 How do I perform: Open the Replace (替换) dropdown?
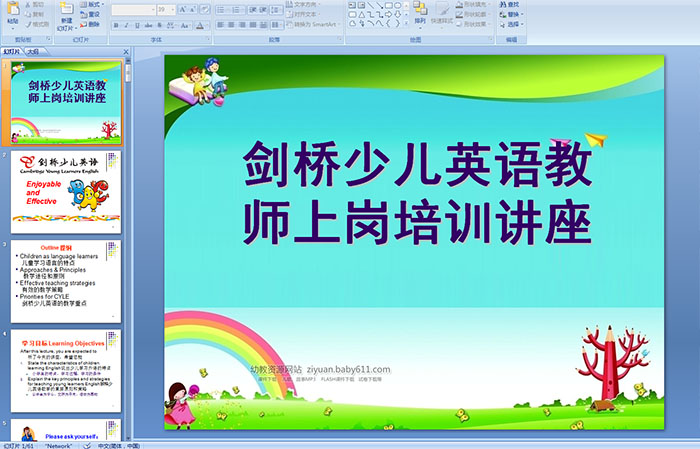click(x=511, y=14)
